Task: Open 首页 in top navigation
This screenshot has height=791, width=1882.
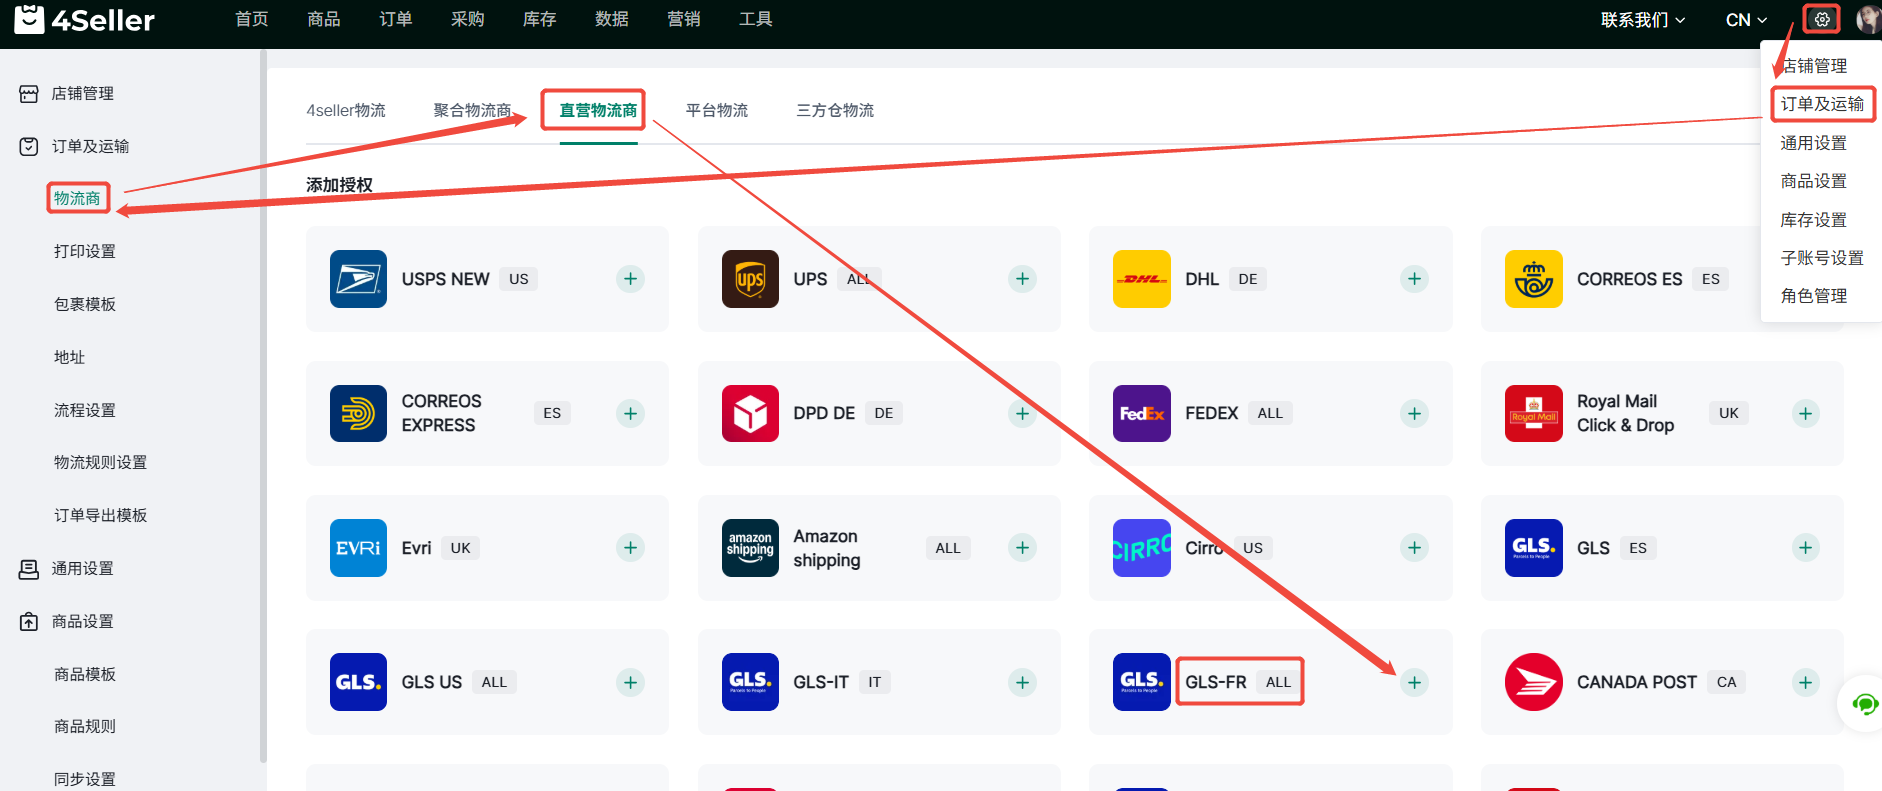Action: [252, 19]
